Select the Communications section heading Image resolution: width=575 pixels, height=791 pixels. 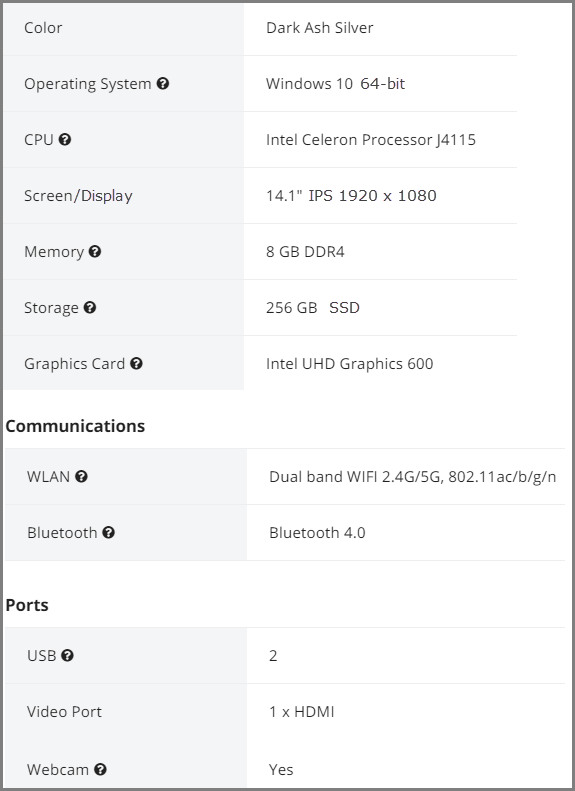75,426
